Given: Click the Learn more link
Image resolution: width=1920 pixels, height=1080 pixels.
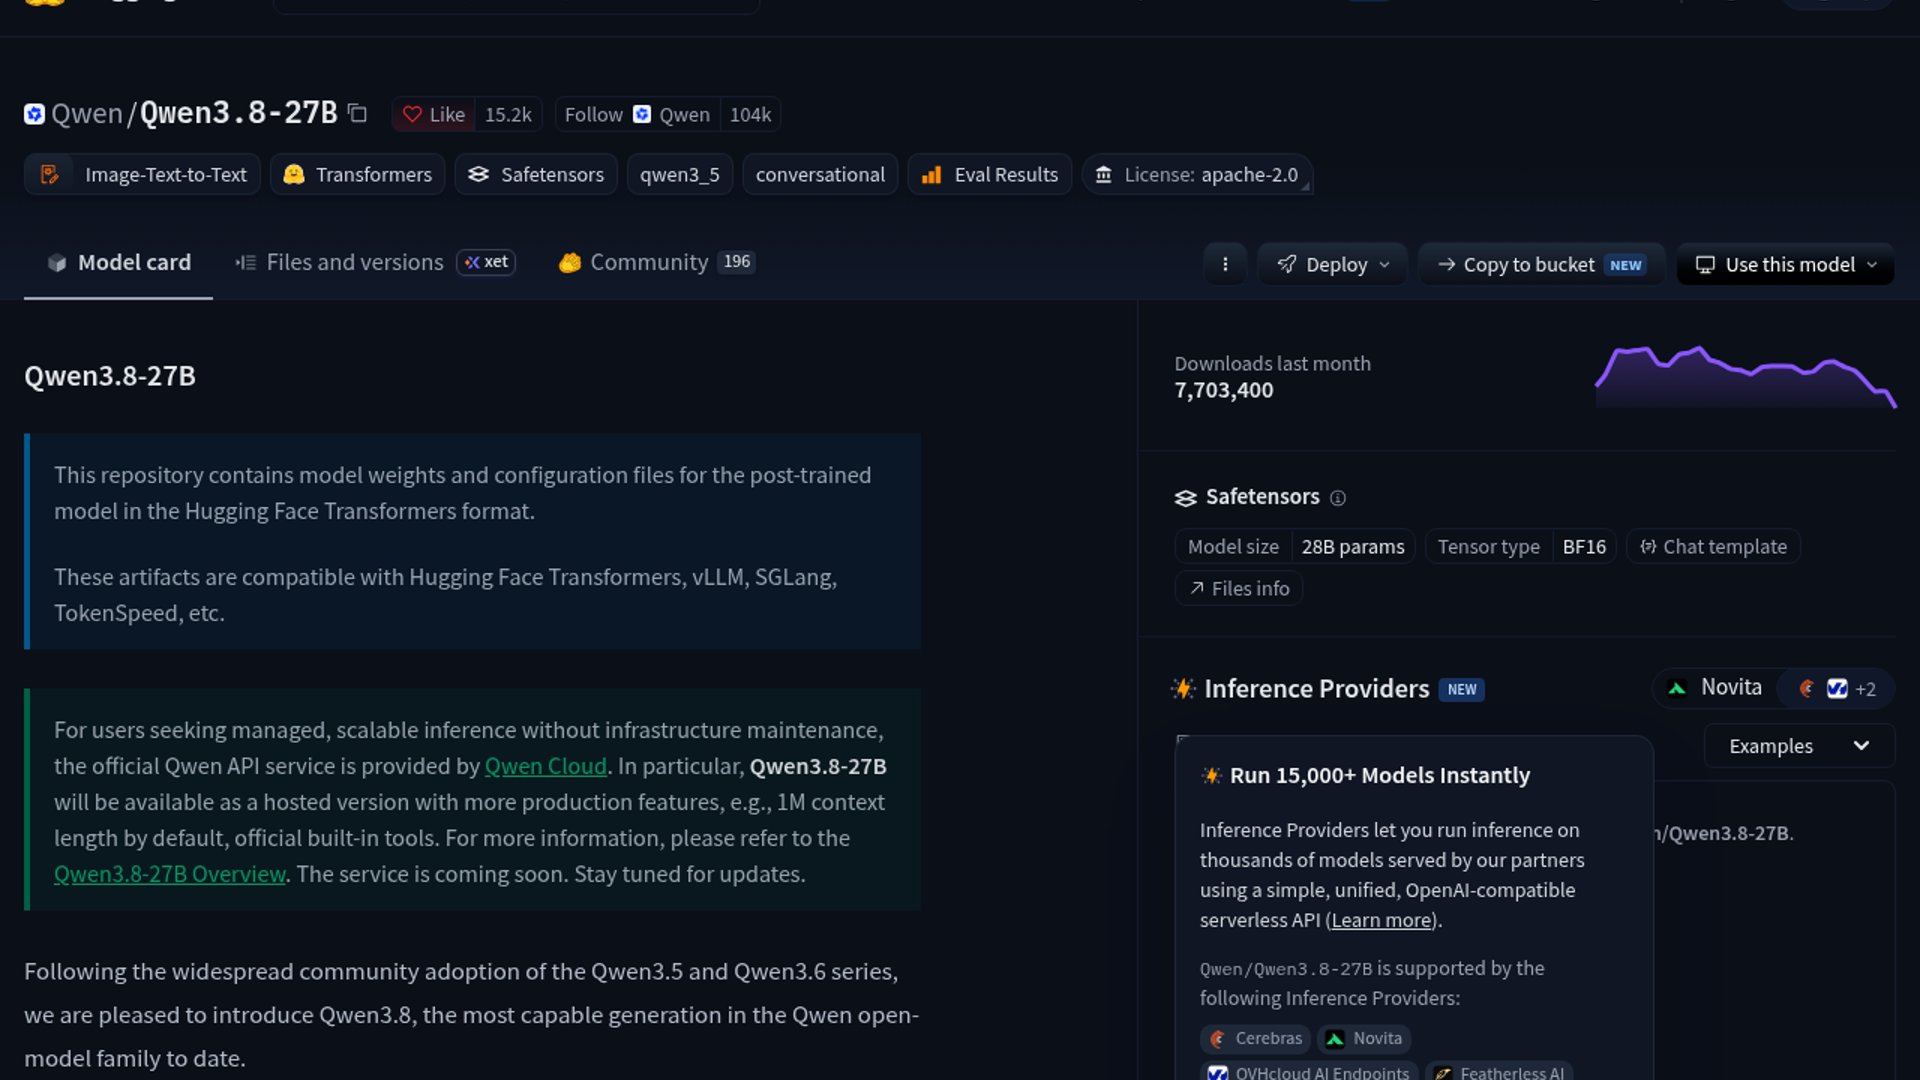Looking at the screenshot, I should click(1381, 920).
